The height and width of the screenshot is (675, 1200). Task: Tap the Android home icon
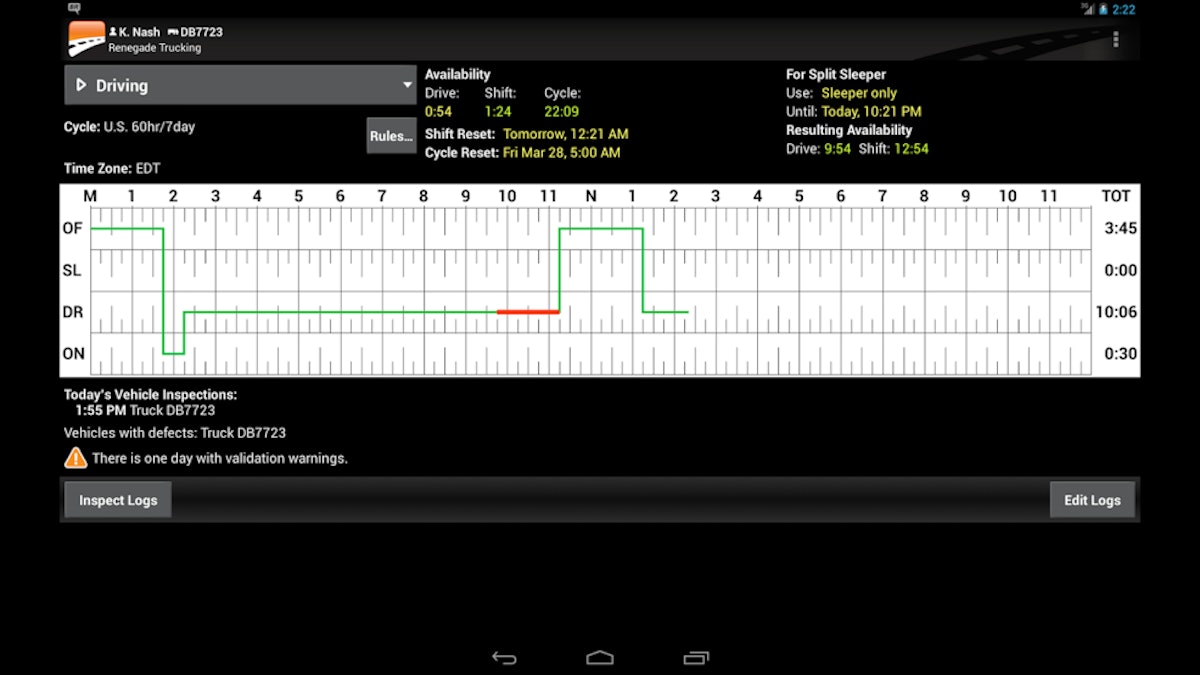[600, 657]
